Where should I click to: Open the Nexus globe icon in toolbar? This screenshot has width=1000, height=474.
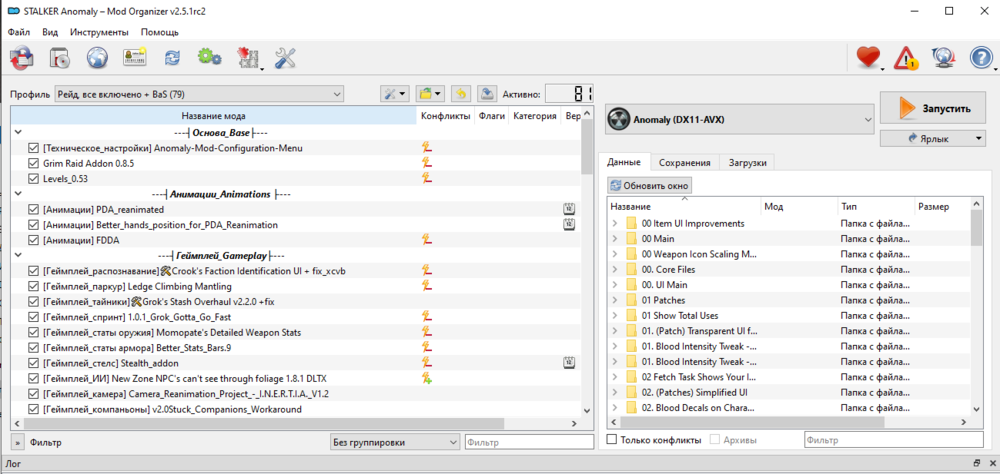point(97,58)
